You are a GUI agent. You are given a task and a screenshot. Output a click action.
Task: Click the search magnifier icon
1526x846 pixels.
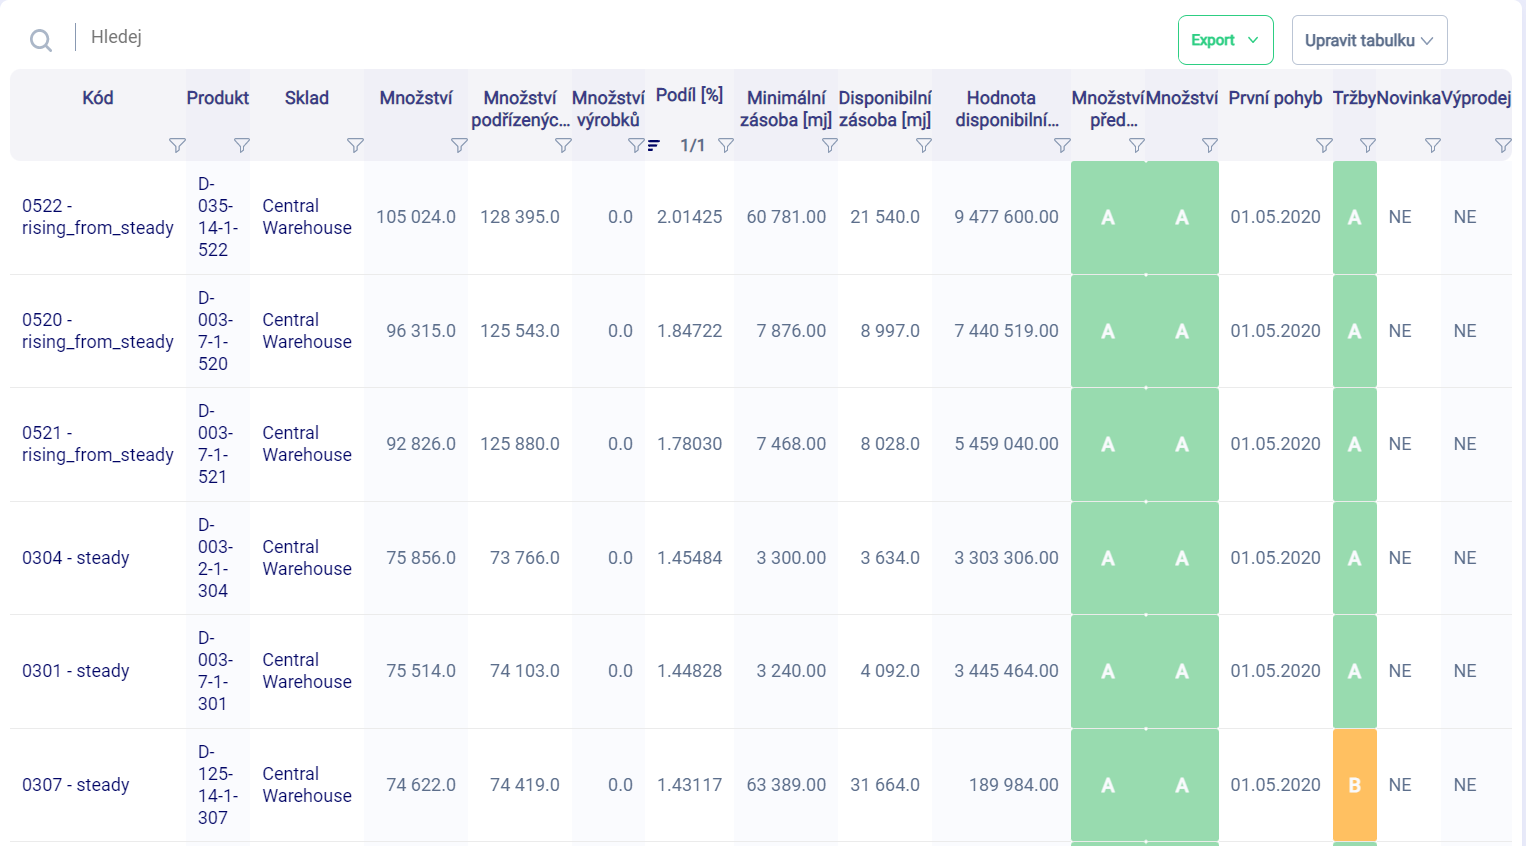(41, 40)
